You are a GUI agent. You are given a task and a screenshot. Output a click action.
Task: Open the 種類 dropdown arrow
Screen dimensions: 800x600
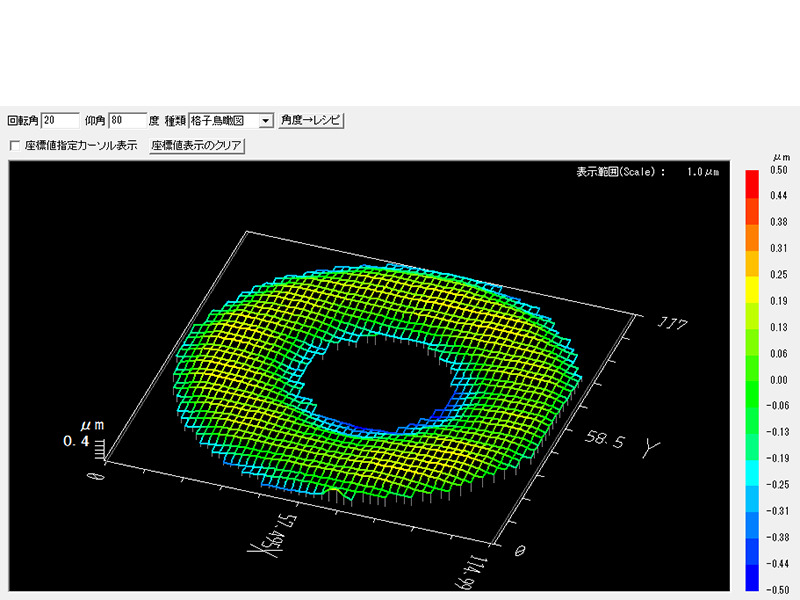(x=265, y=120)
